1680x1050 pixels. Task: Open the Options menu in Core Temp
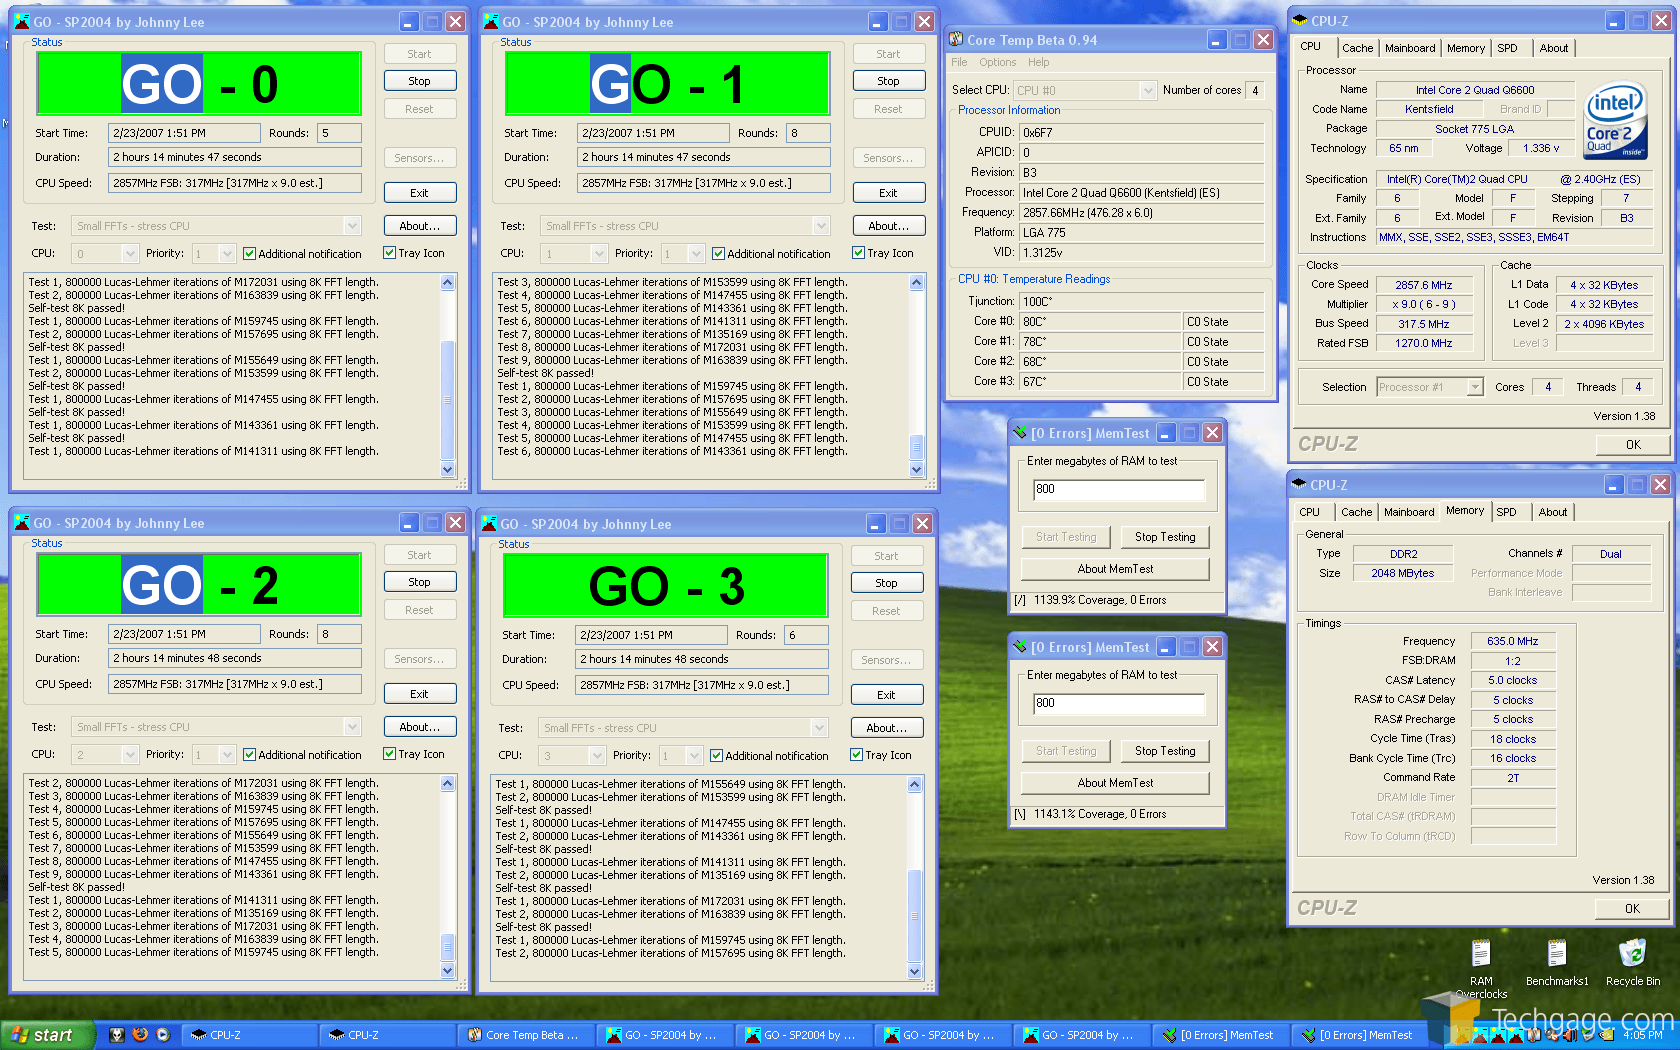pos(997,62)
